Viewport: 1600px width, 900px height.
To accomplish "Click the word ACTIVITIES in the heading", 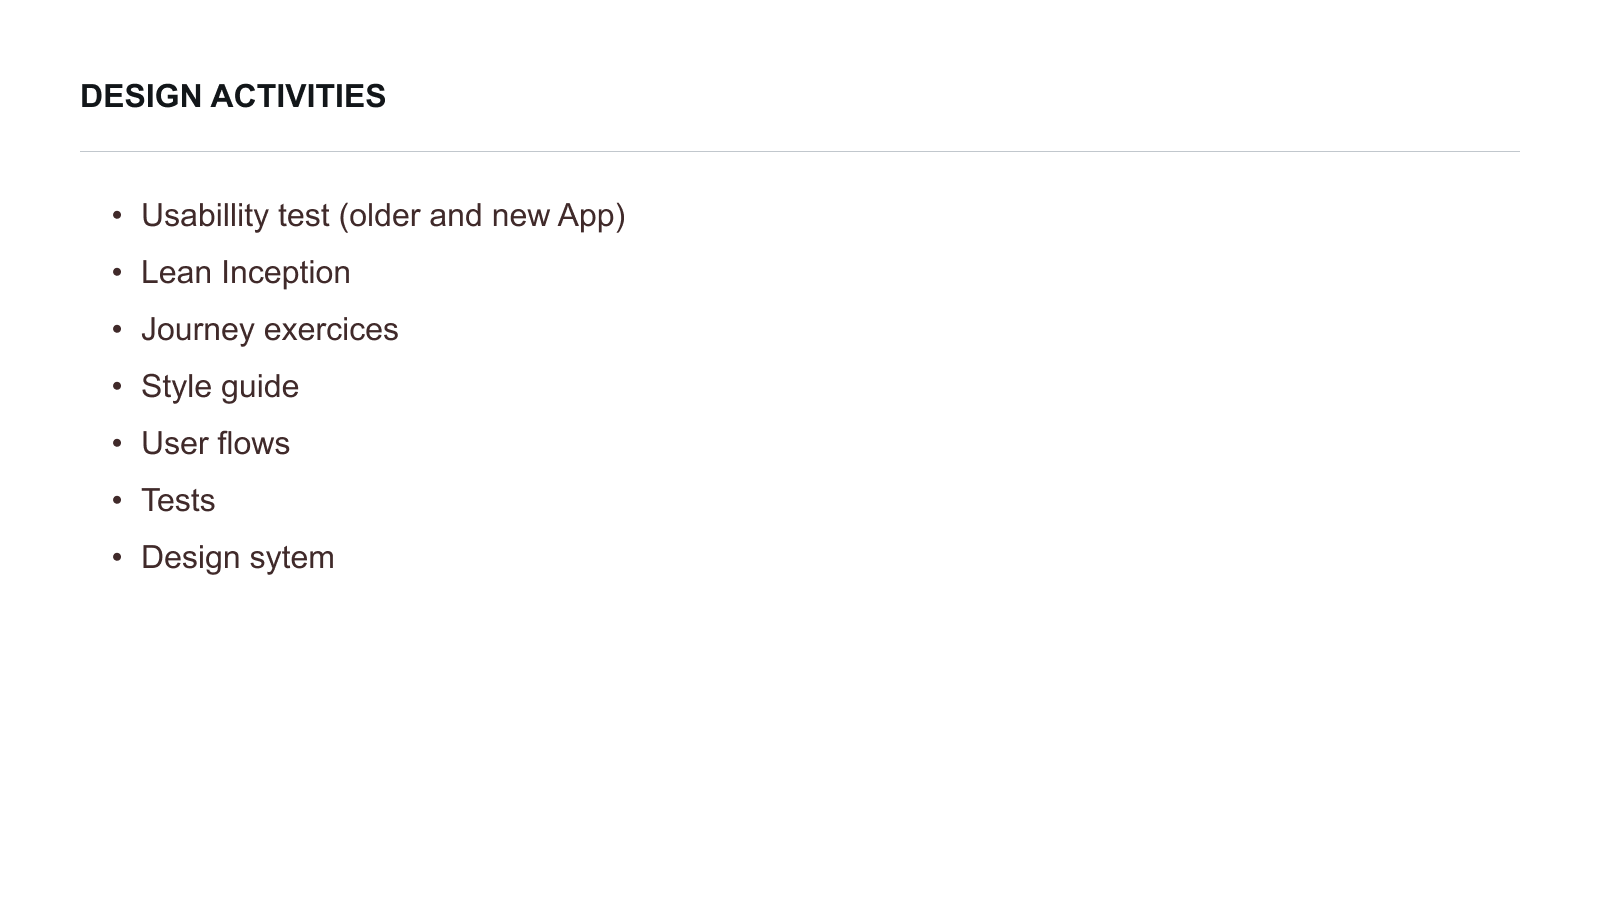I will pos(298,96).
